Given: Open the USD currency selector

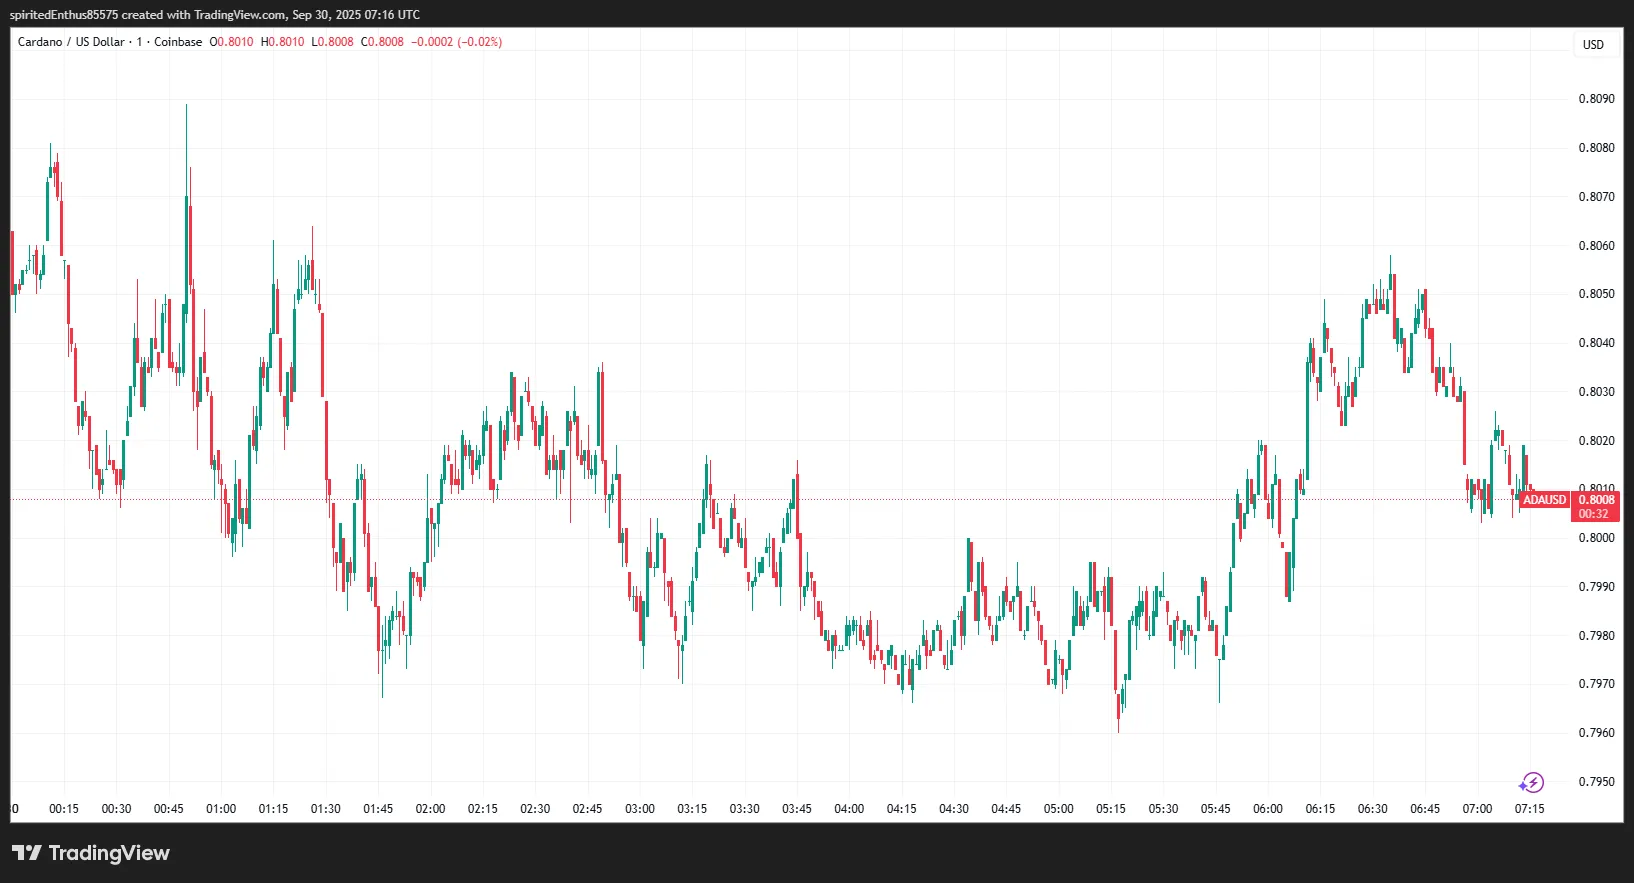Looking at the screenshot, I should [x=1593, y=45].
